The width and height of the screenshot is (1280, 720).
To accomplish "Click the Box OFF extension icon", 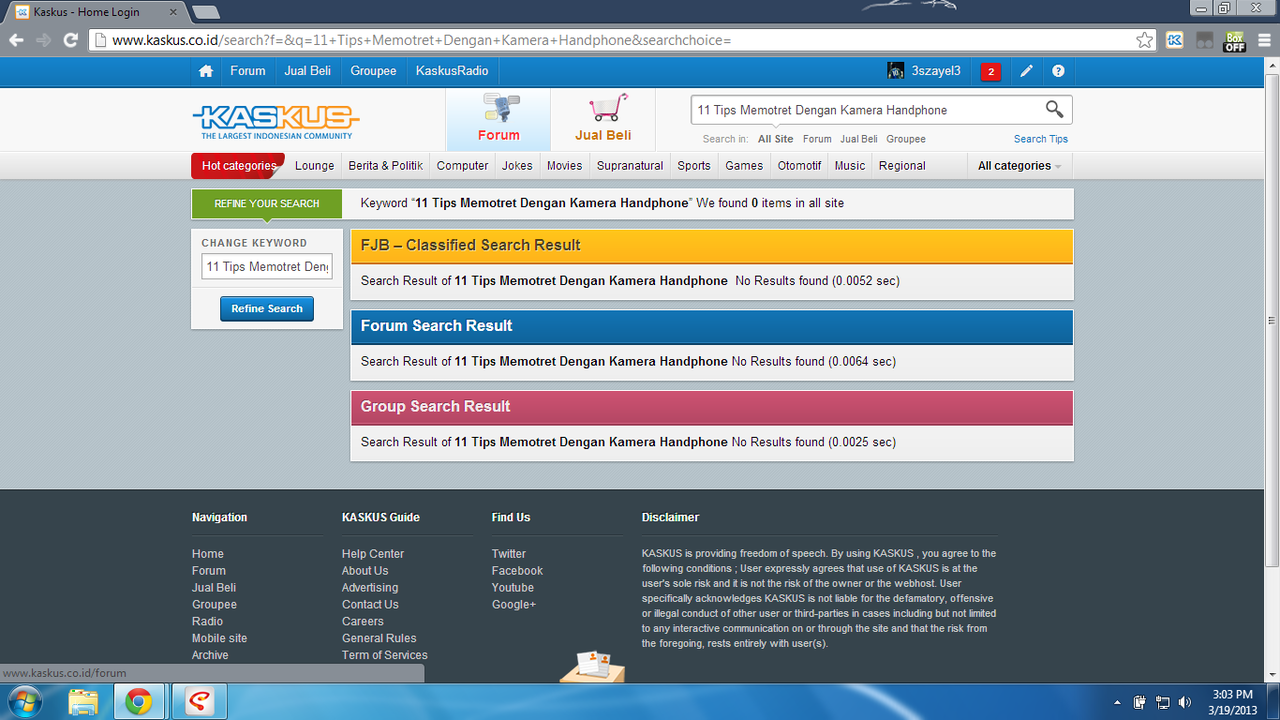I will (x=1235, y=41).
